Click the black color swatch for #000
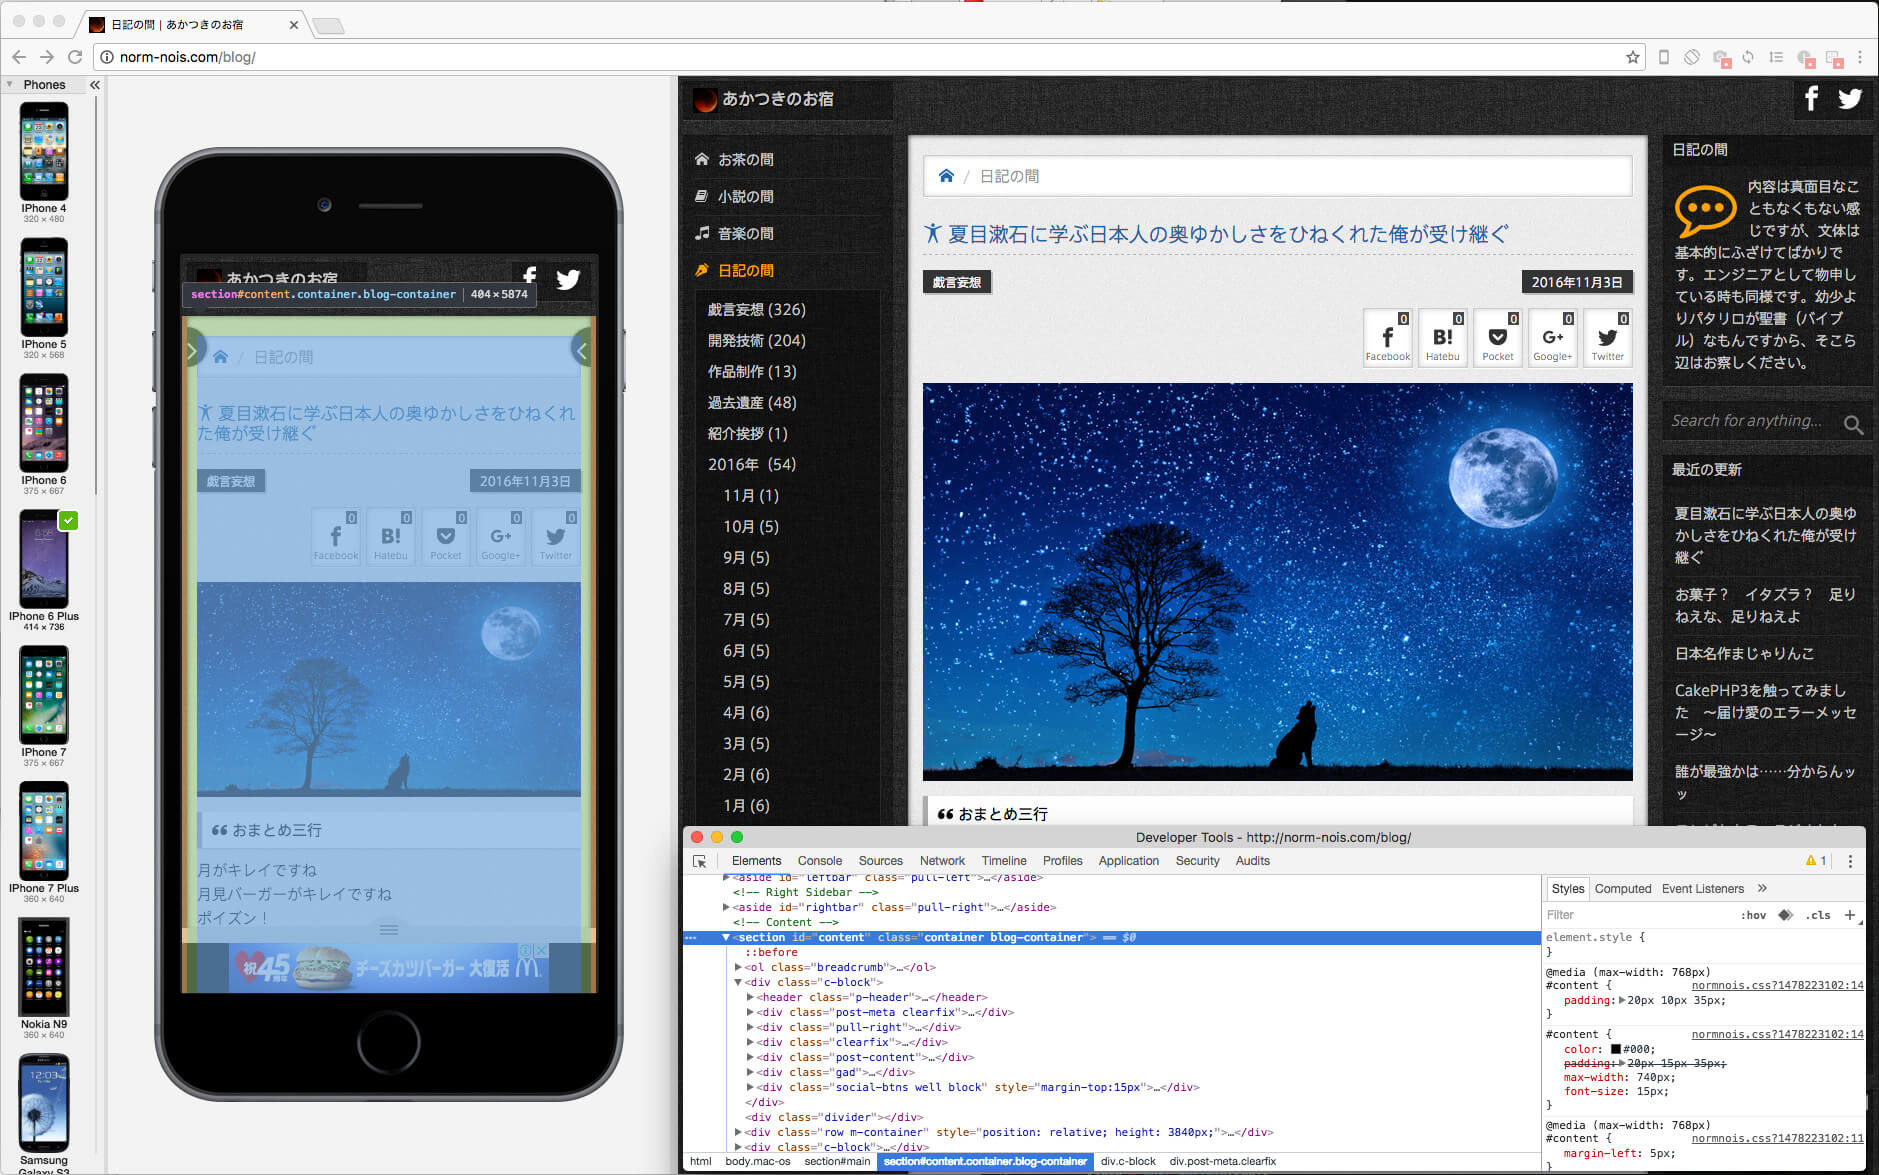 pyautogui.click(x=1614, y=1049)
